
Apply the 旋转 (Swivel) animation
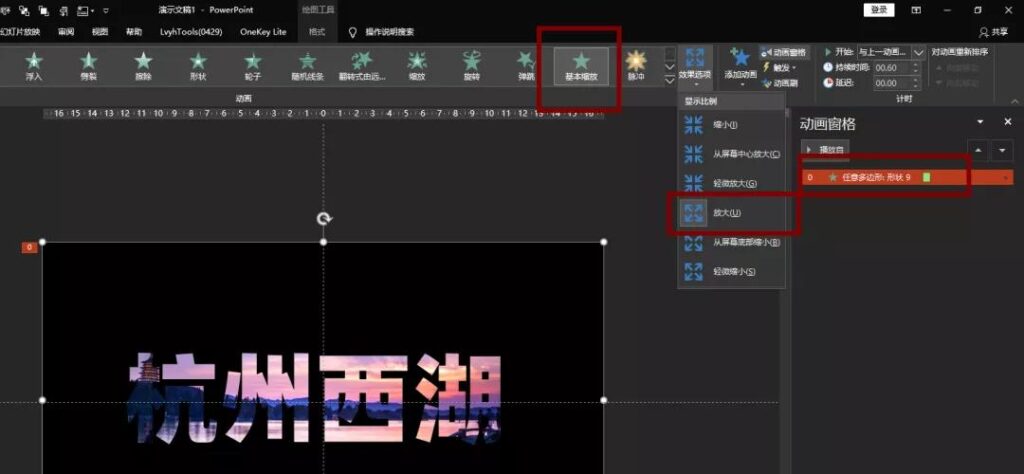coord(471,66)
